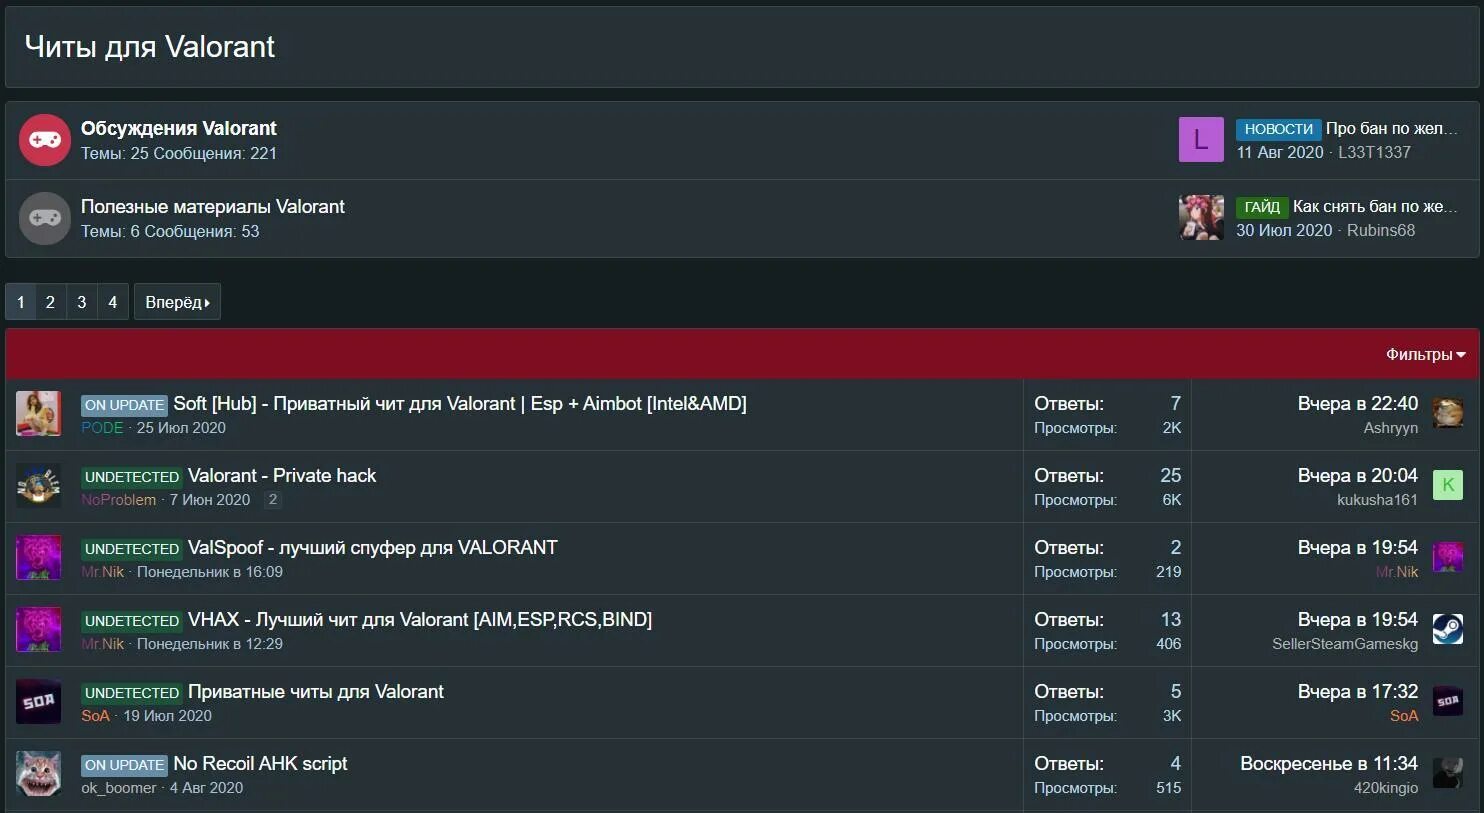Jump to page 2 of the Private hack thread

click(272, 499)
